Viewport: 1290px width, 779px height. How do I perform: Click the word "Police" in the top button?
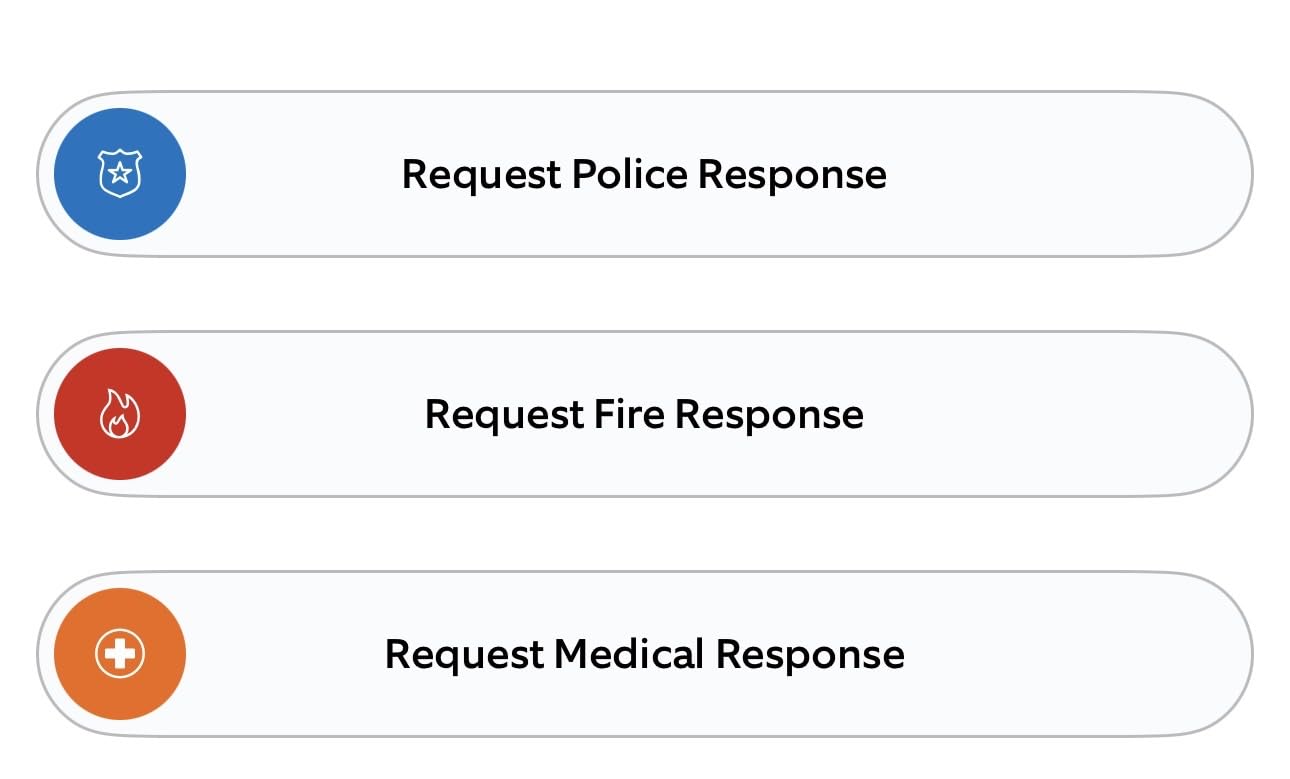click(629, 174)
